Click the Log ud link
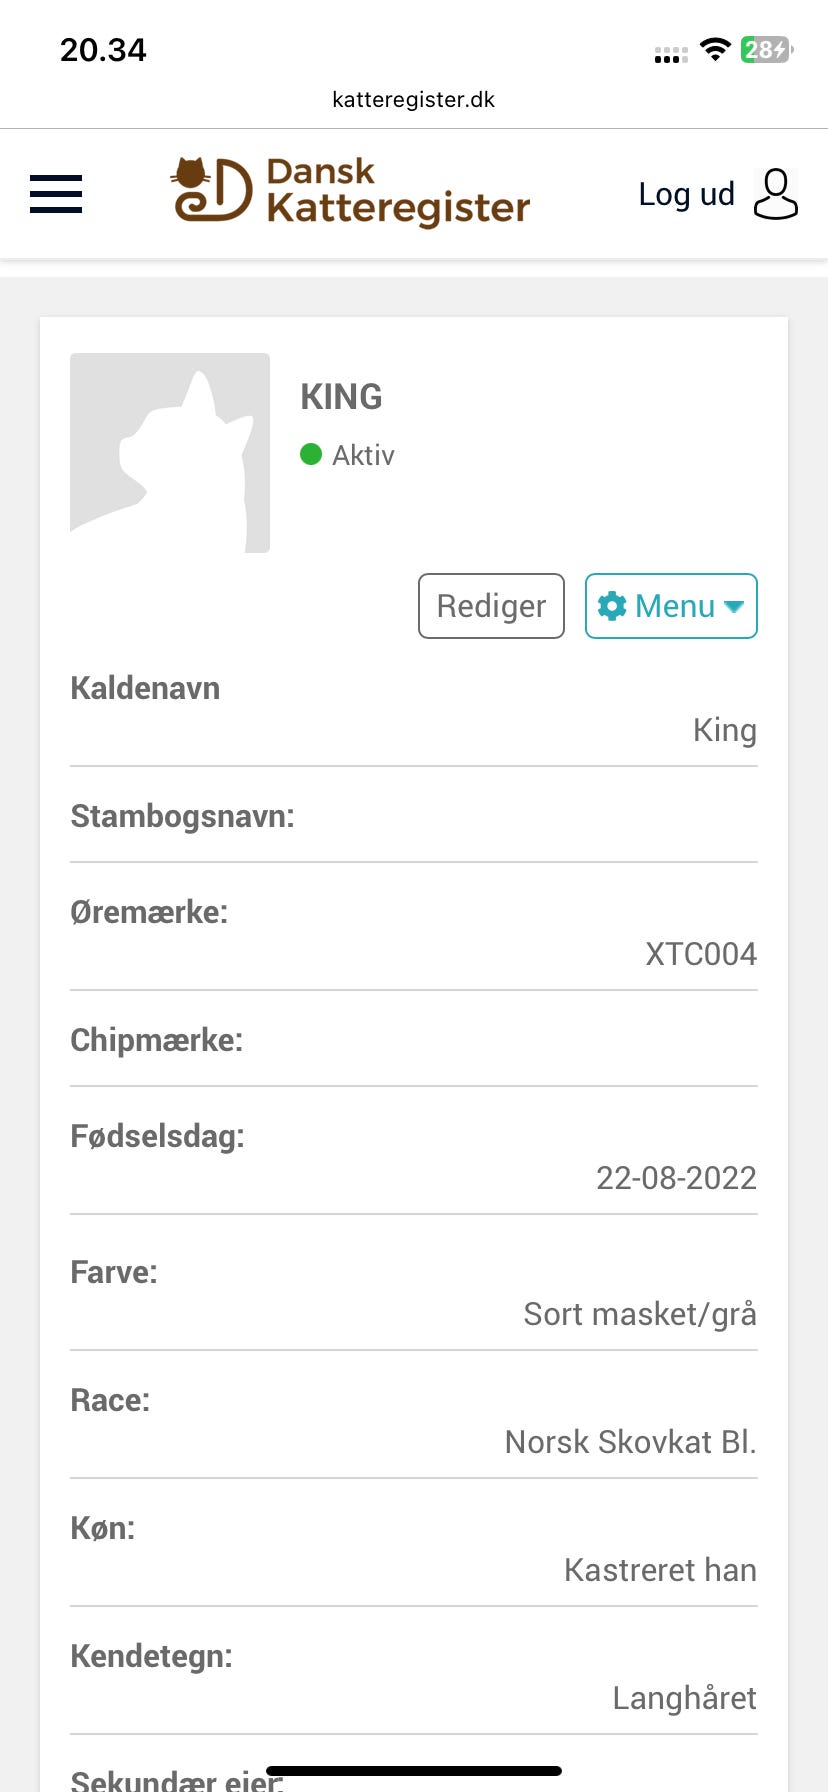Viewport: 828px width, 1792px height. coord(686,194)
